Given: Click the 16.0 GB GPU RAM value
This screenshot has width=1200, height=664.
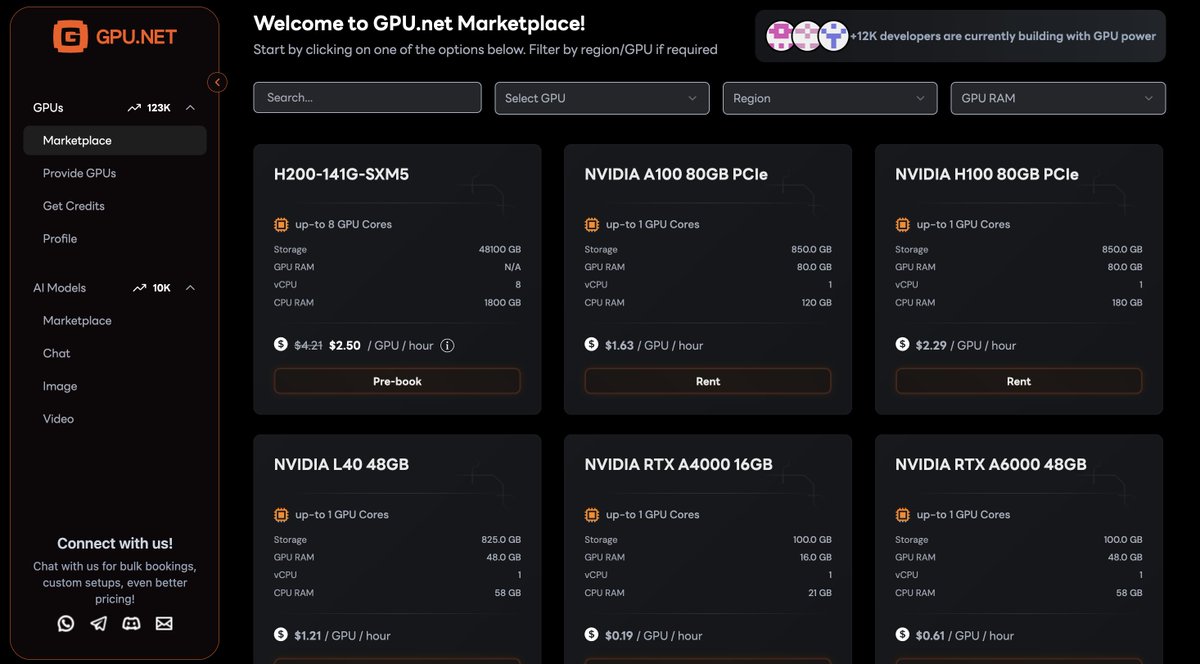Looking at the screenshot, I should coord(814,557).
